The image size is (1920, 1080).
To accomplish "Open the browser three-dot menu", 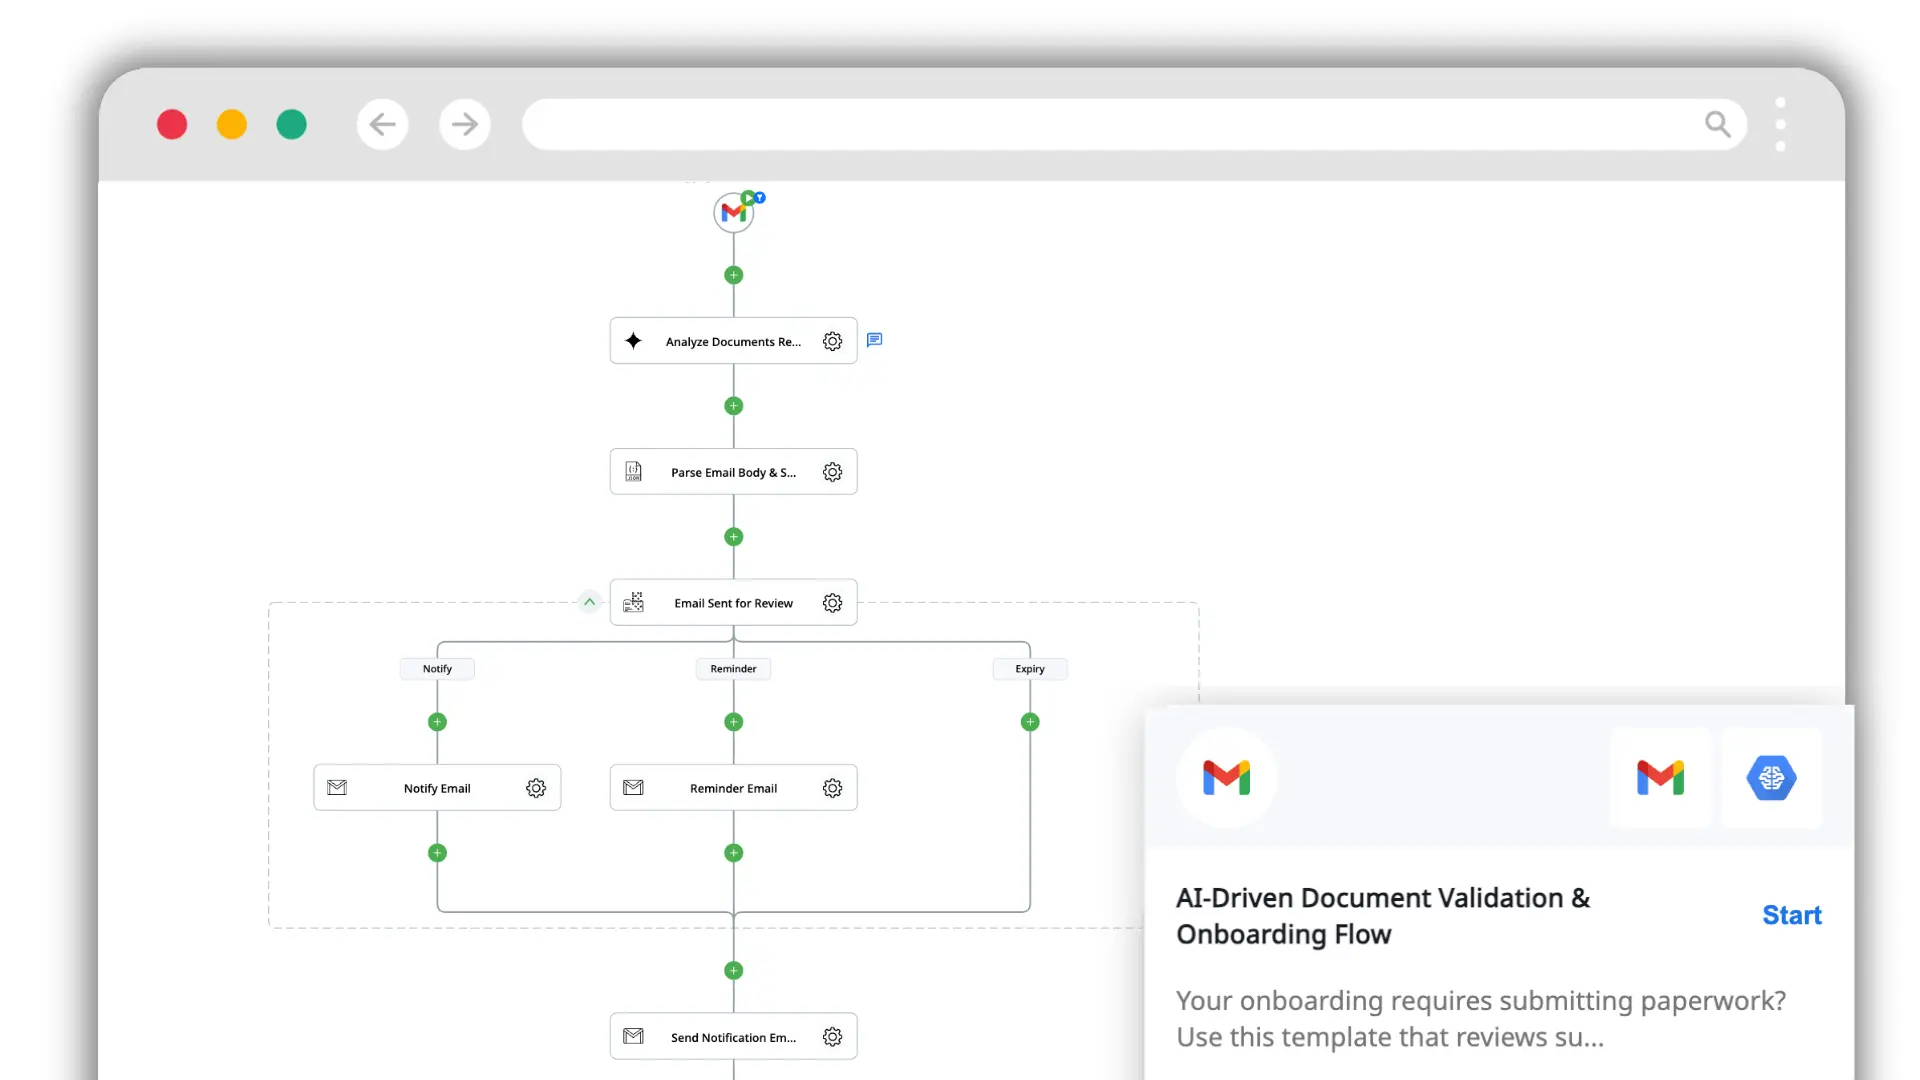I will [1781, 123].
